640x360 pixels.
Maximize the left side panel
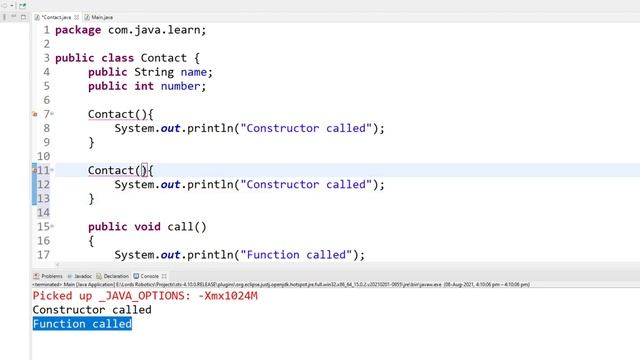23,17
